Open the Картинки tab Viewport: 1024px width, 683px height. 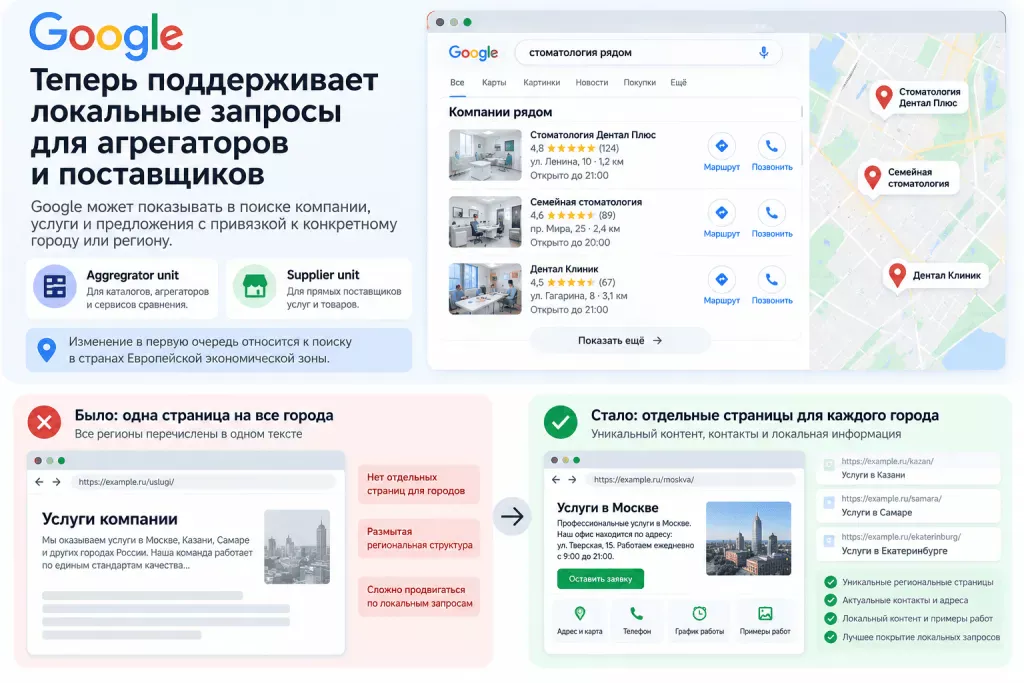[x=541, y=82]
